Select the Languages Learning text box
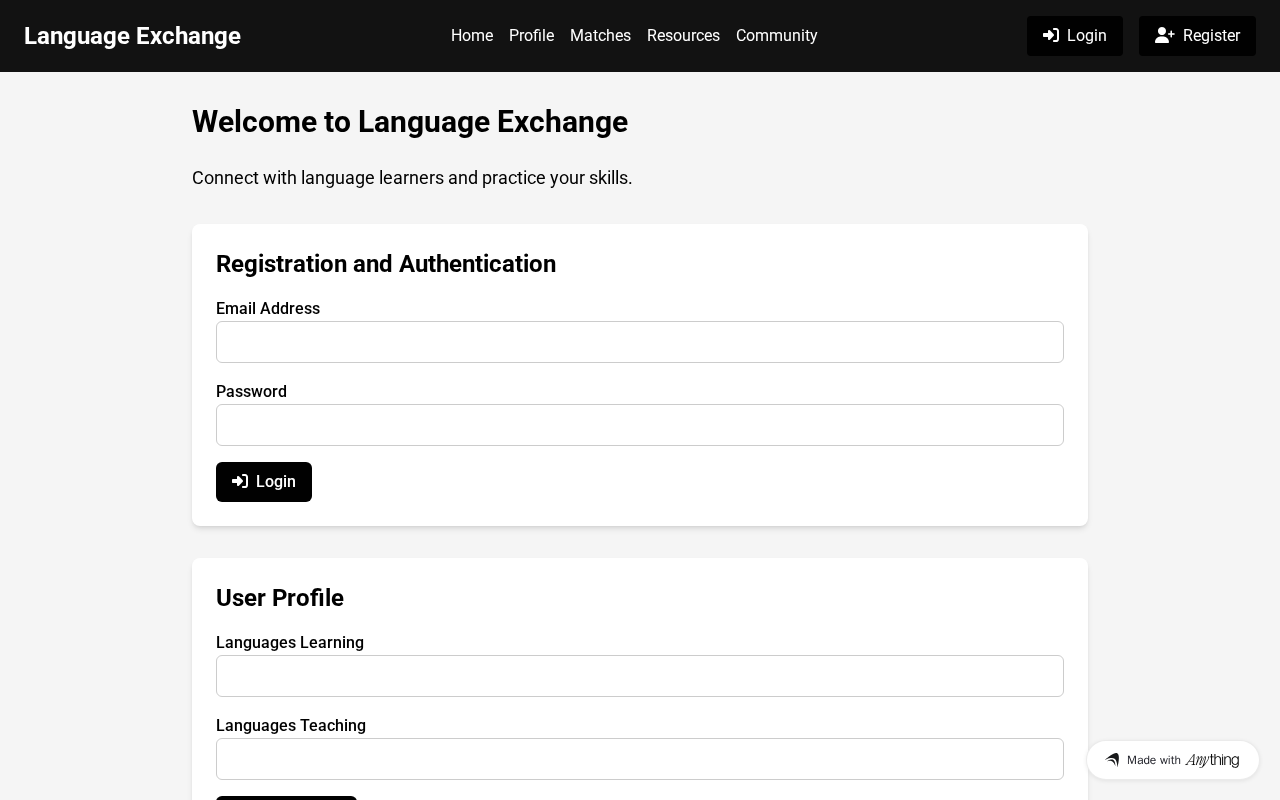1280x800 pixels. 640,676
